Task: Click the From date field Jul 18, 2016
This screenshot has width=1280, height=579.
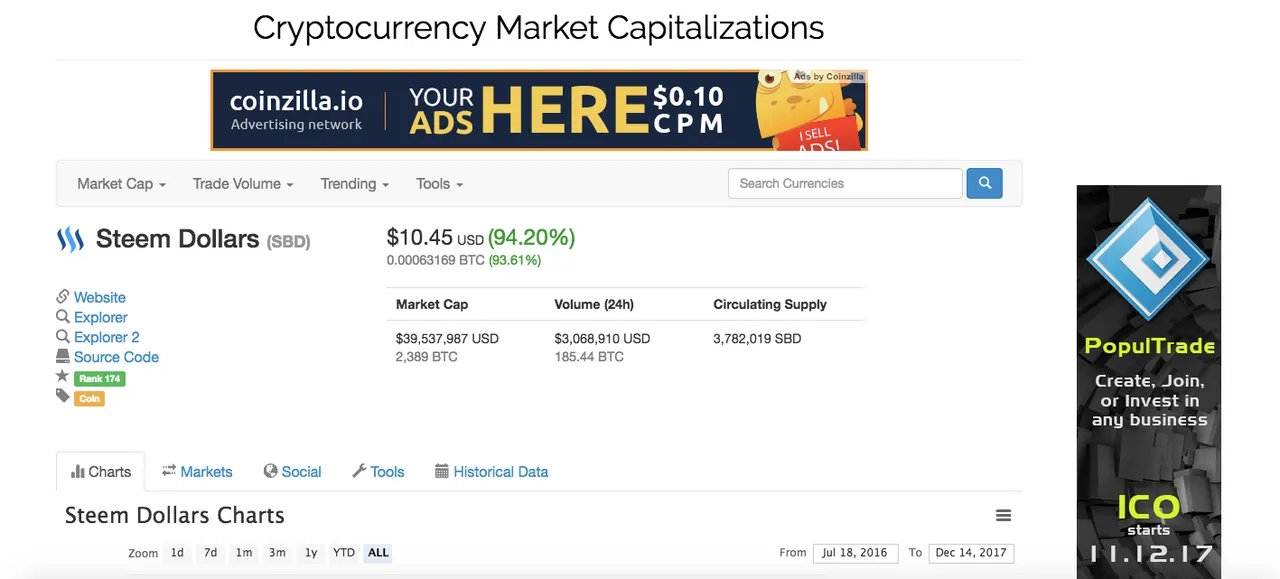Action: (854, 553)
